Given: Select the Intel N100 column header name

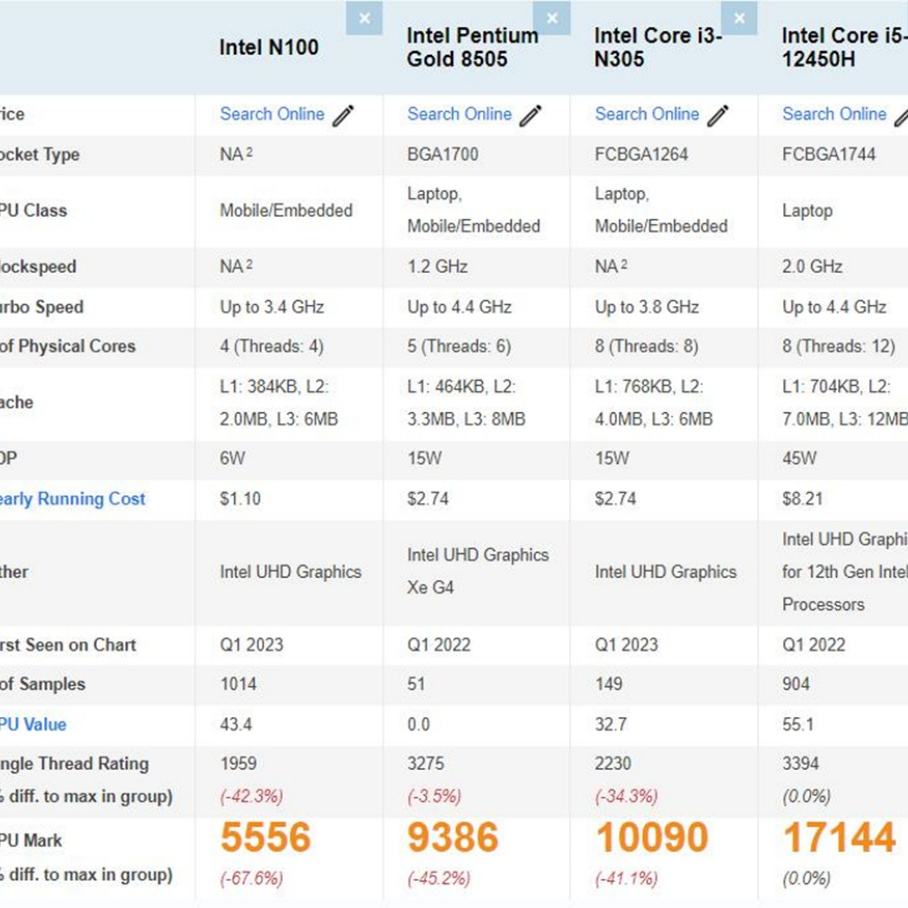Looking at the screenshot, I should click(269, 47).
